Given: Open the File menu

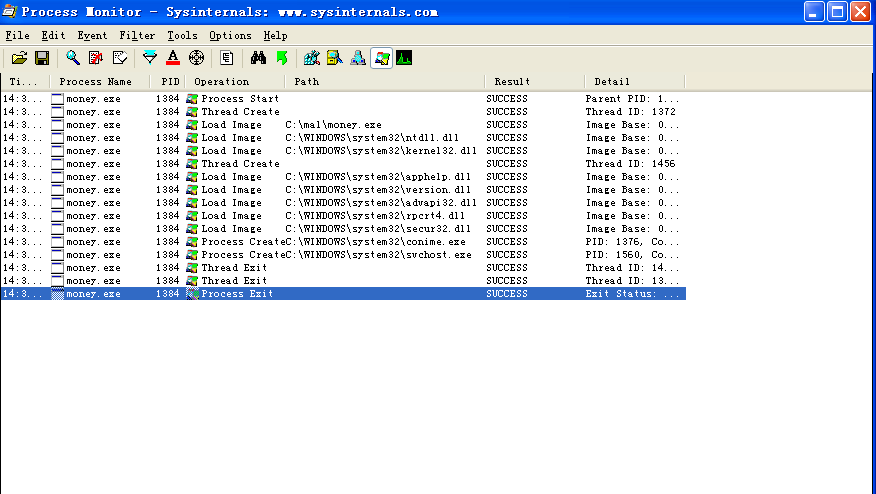Looking at the screenshot, I should tap(17, 36).
